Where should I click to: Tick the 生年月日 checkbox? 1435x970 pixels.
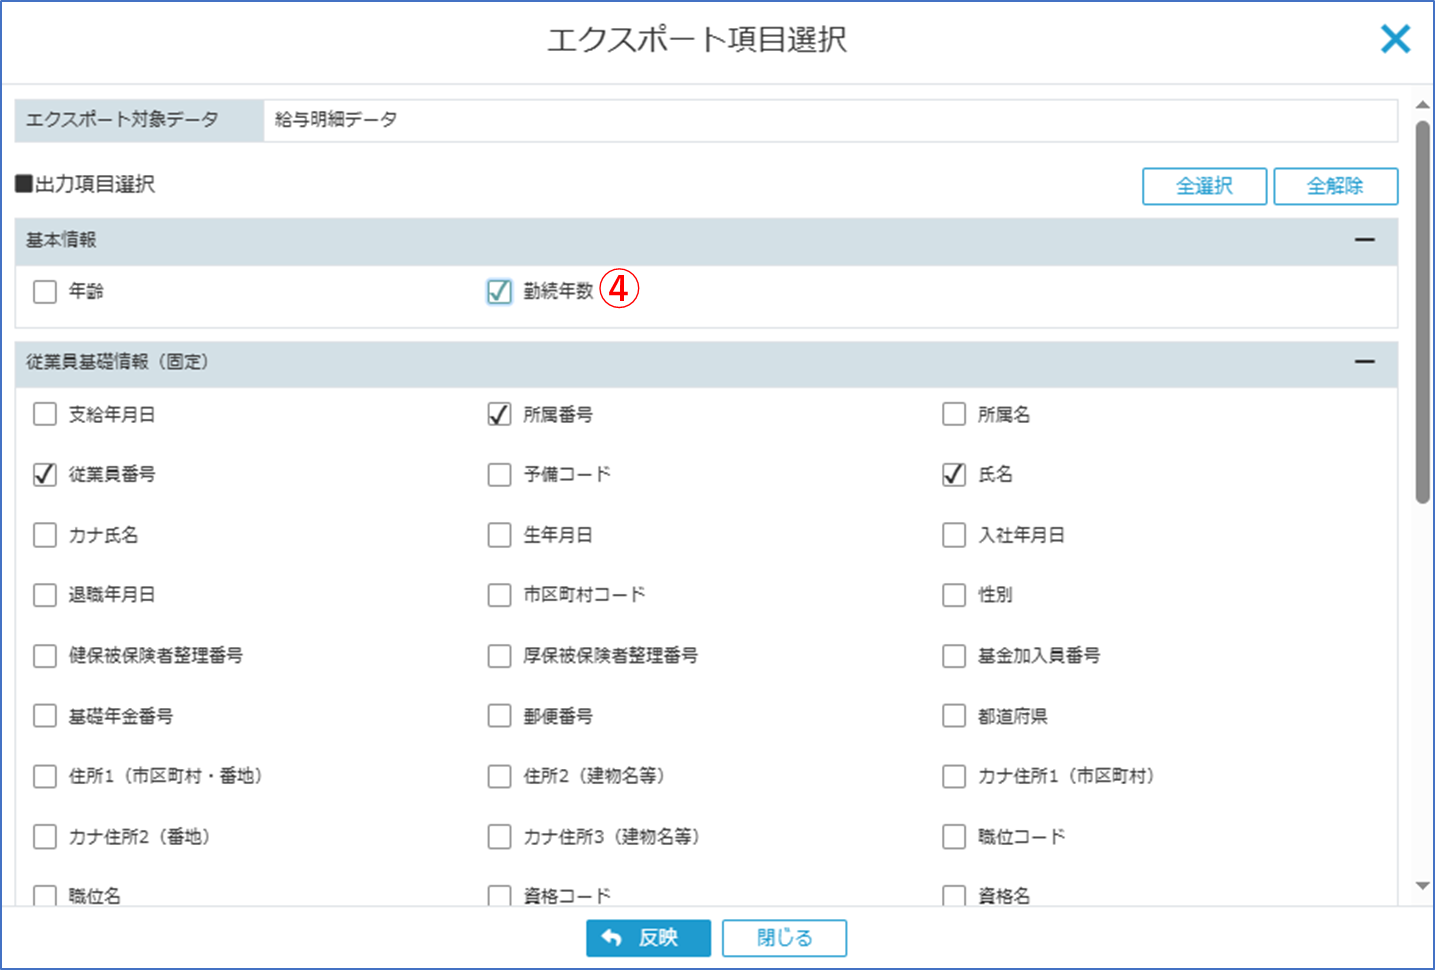pos(499,535)
